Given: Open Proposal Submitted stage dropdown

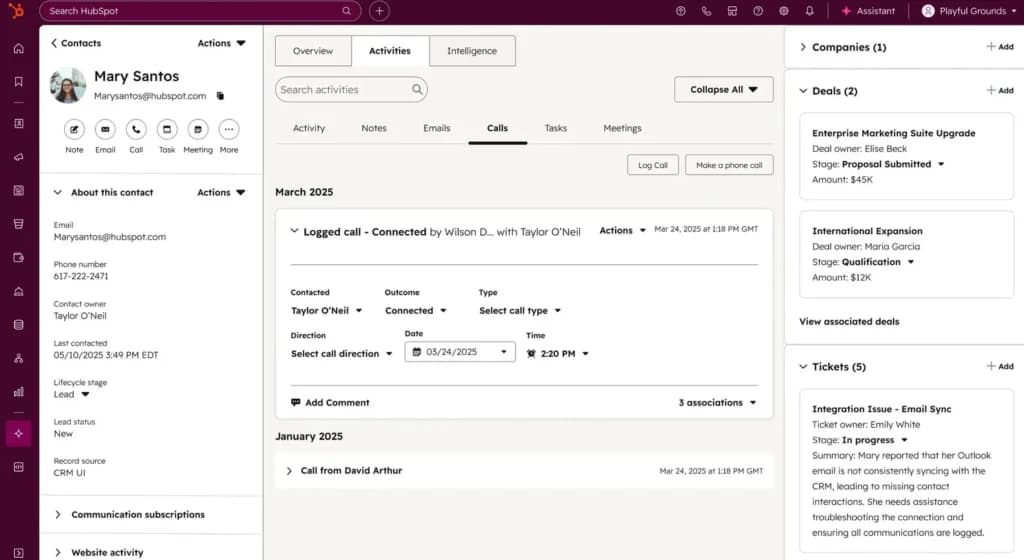Looking at the screenshot, I should [893, 164].
